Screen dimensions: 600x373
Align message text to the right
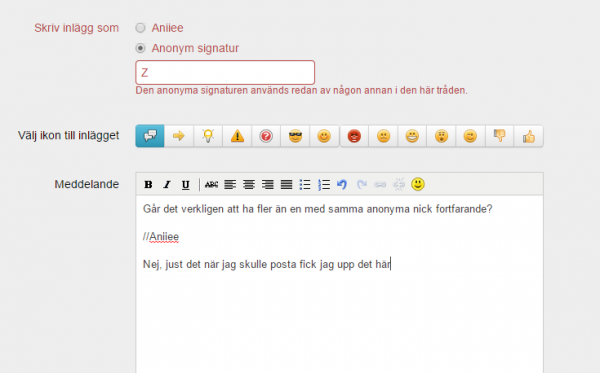pos(267,185)
